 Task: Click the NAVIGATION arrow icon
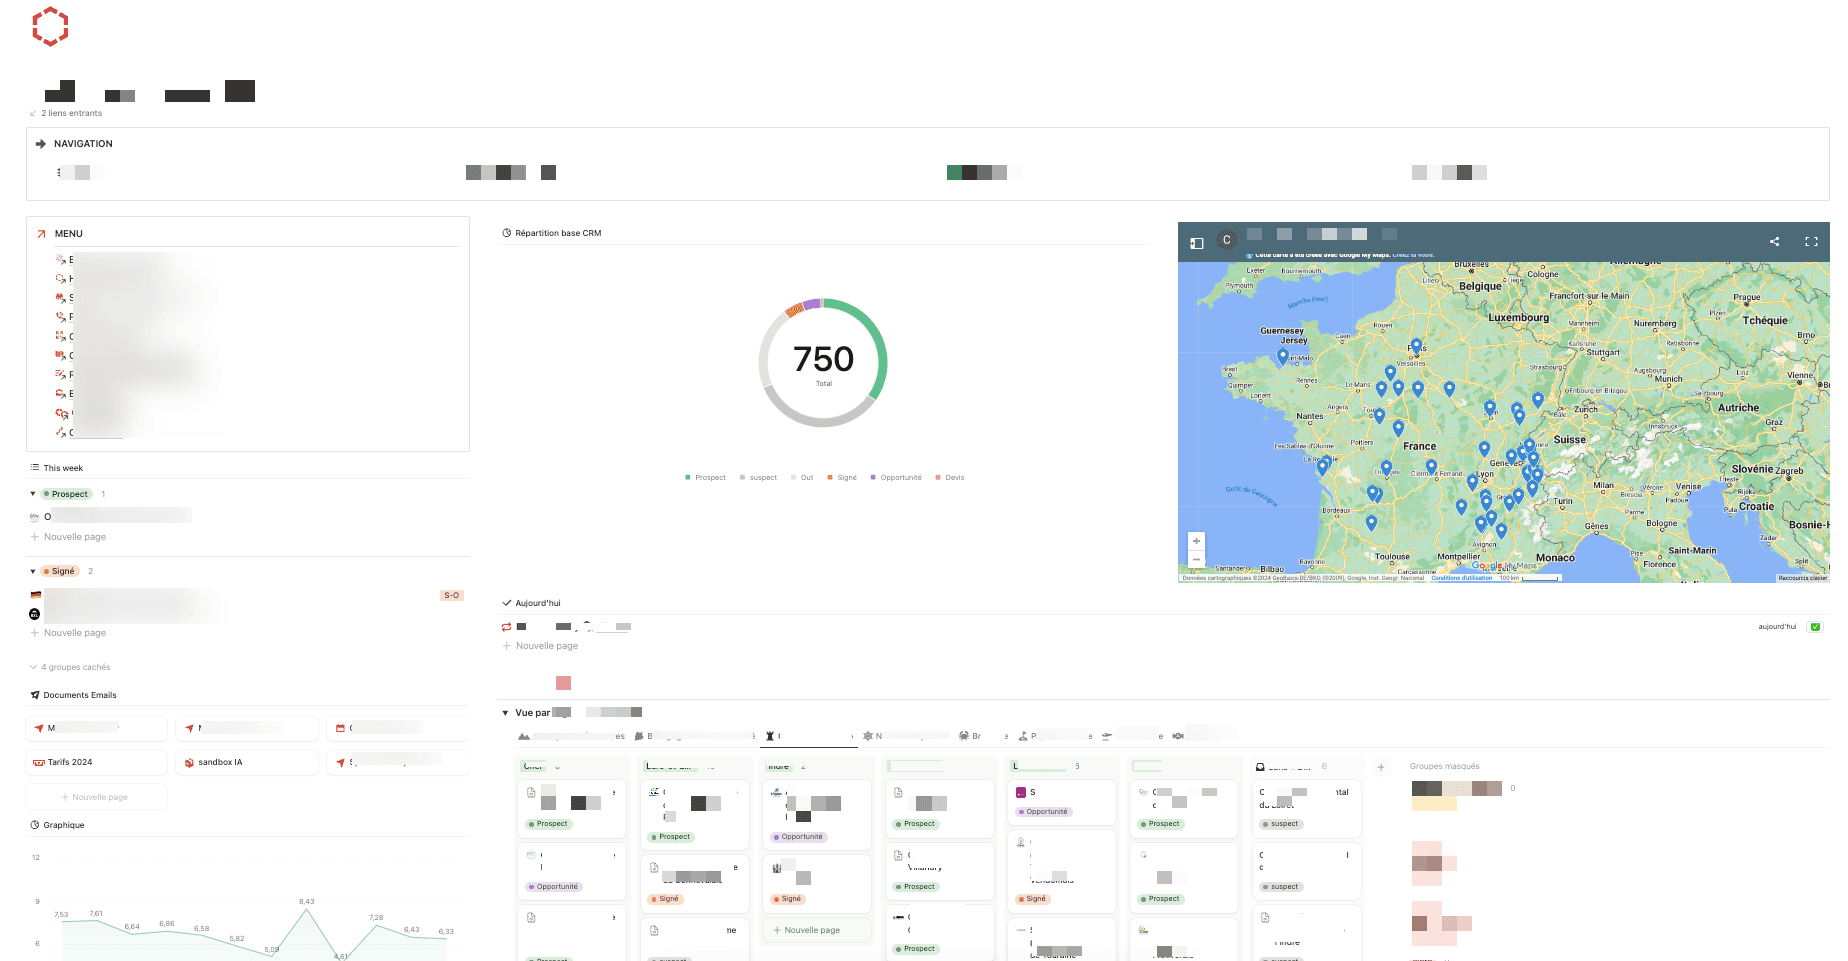point(41,144)
